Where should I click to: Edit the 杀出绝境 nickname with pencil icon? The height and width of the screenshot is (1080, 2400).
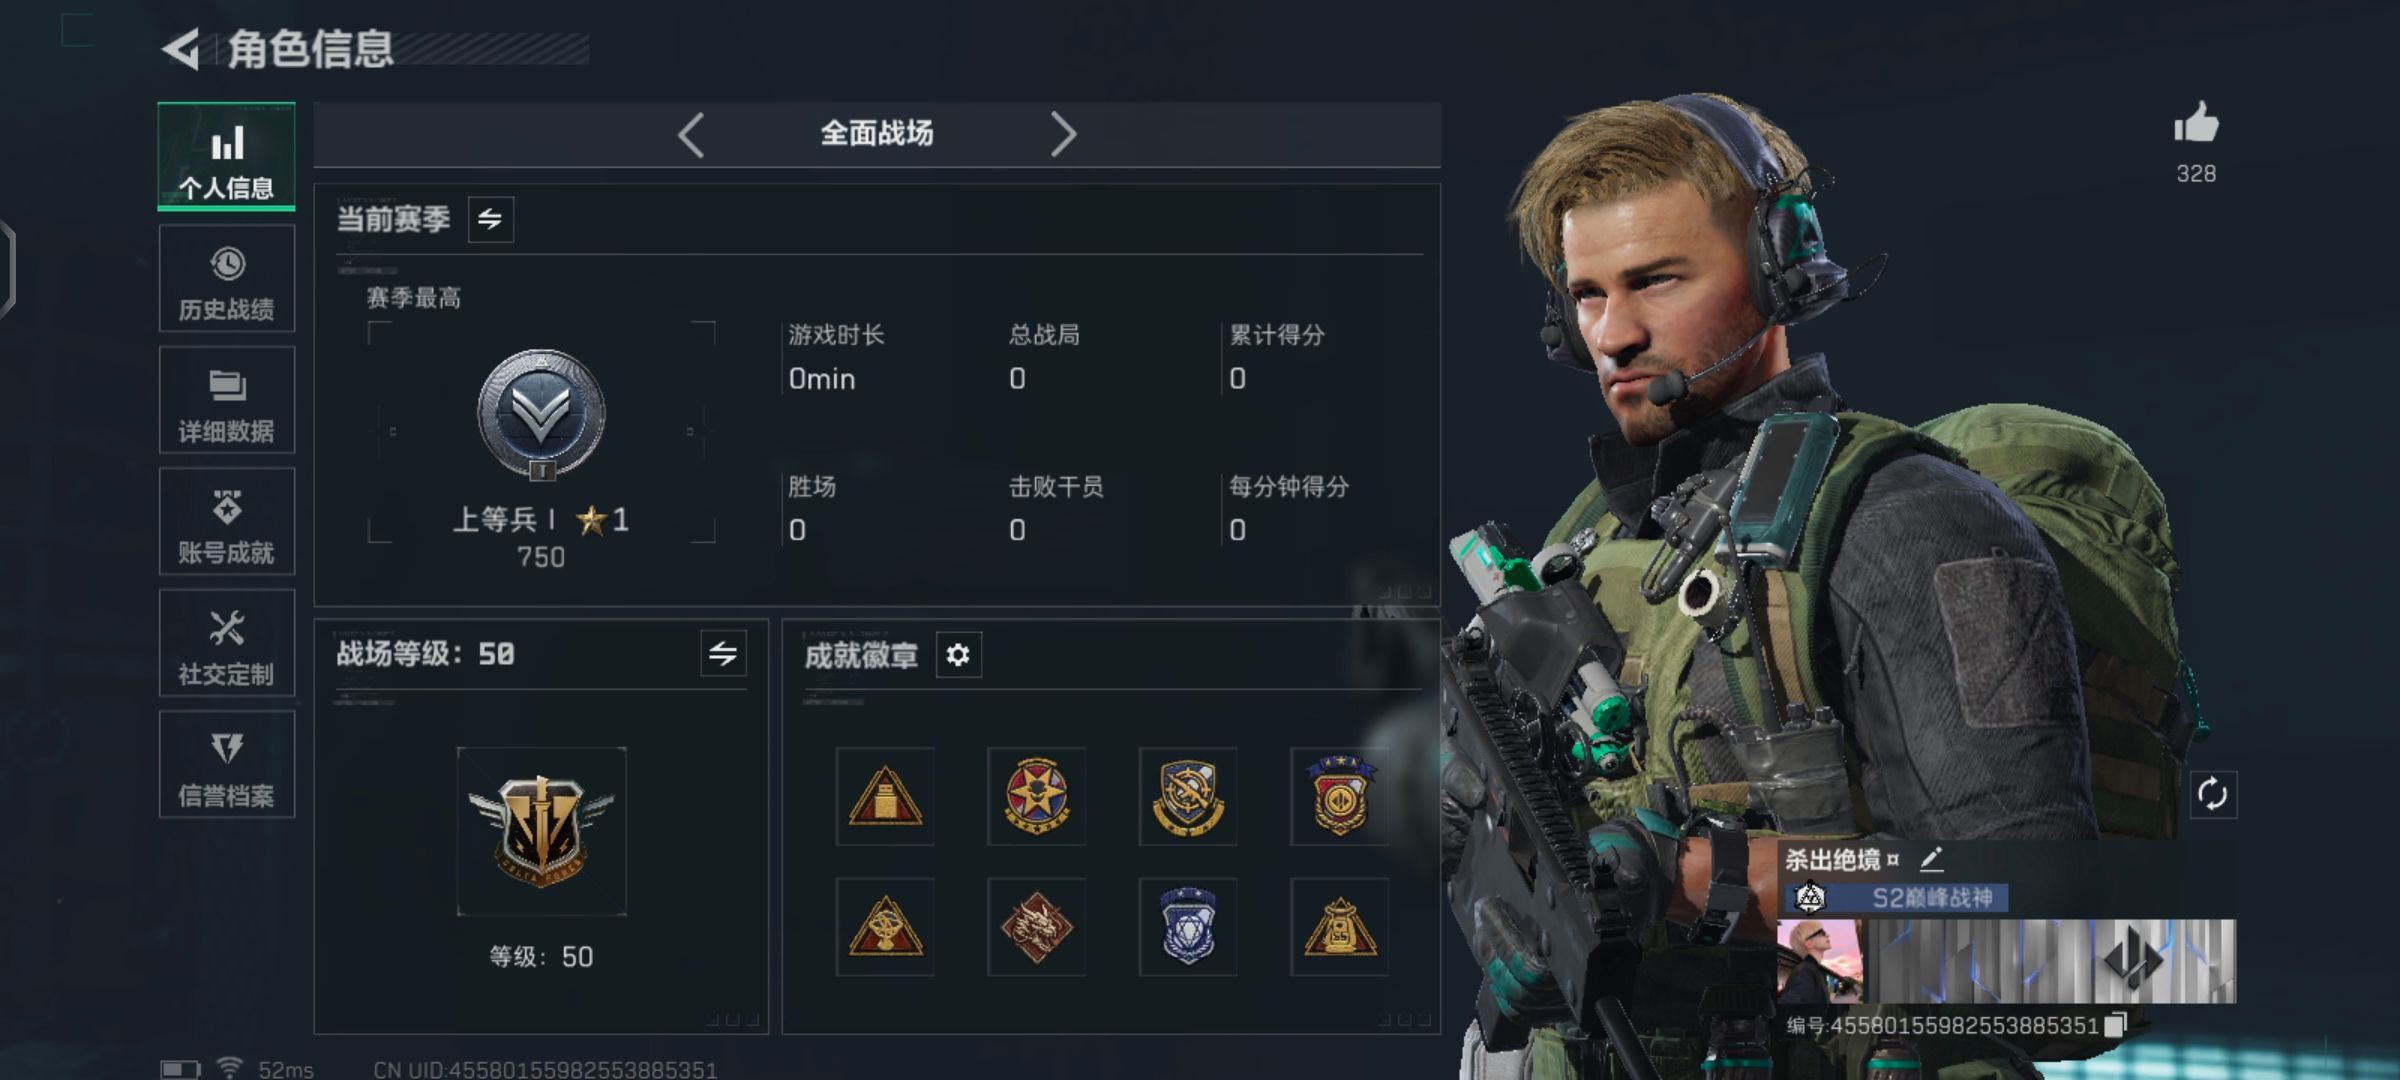(x=1932, y=858)
